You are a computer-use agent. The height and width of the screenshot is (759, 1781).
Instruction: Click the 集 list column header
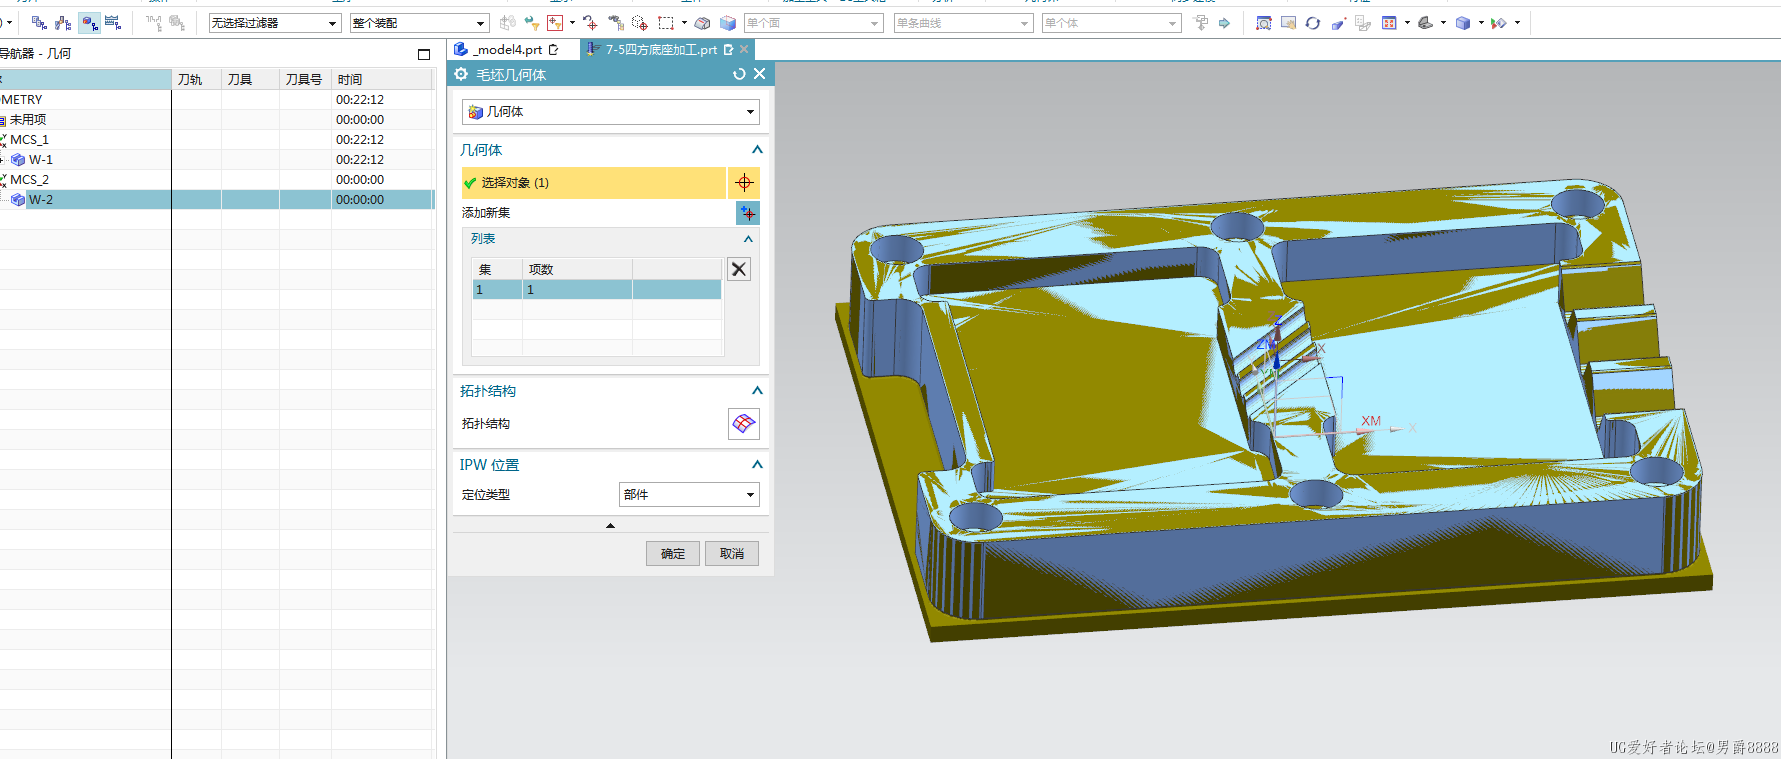pos(497,269)
